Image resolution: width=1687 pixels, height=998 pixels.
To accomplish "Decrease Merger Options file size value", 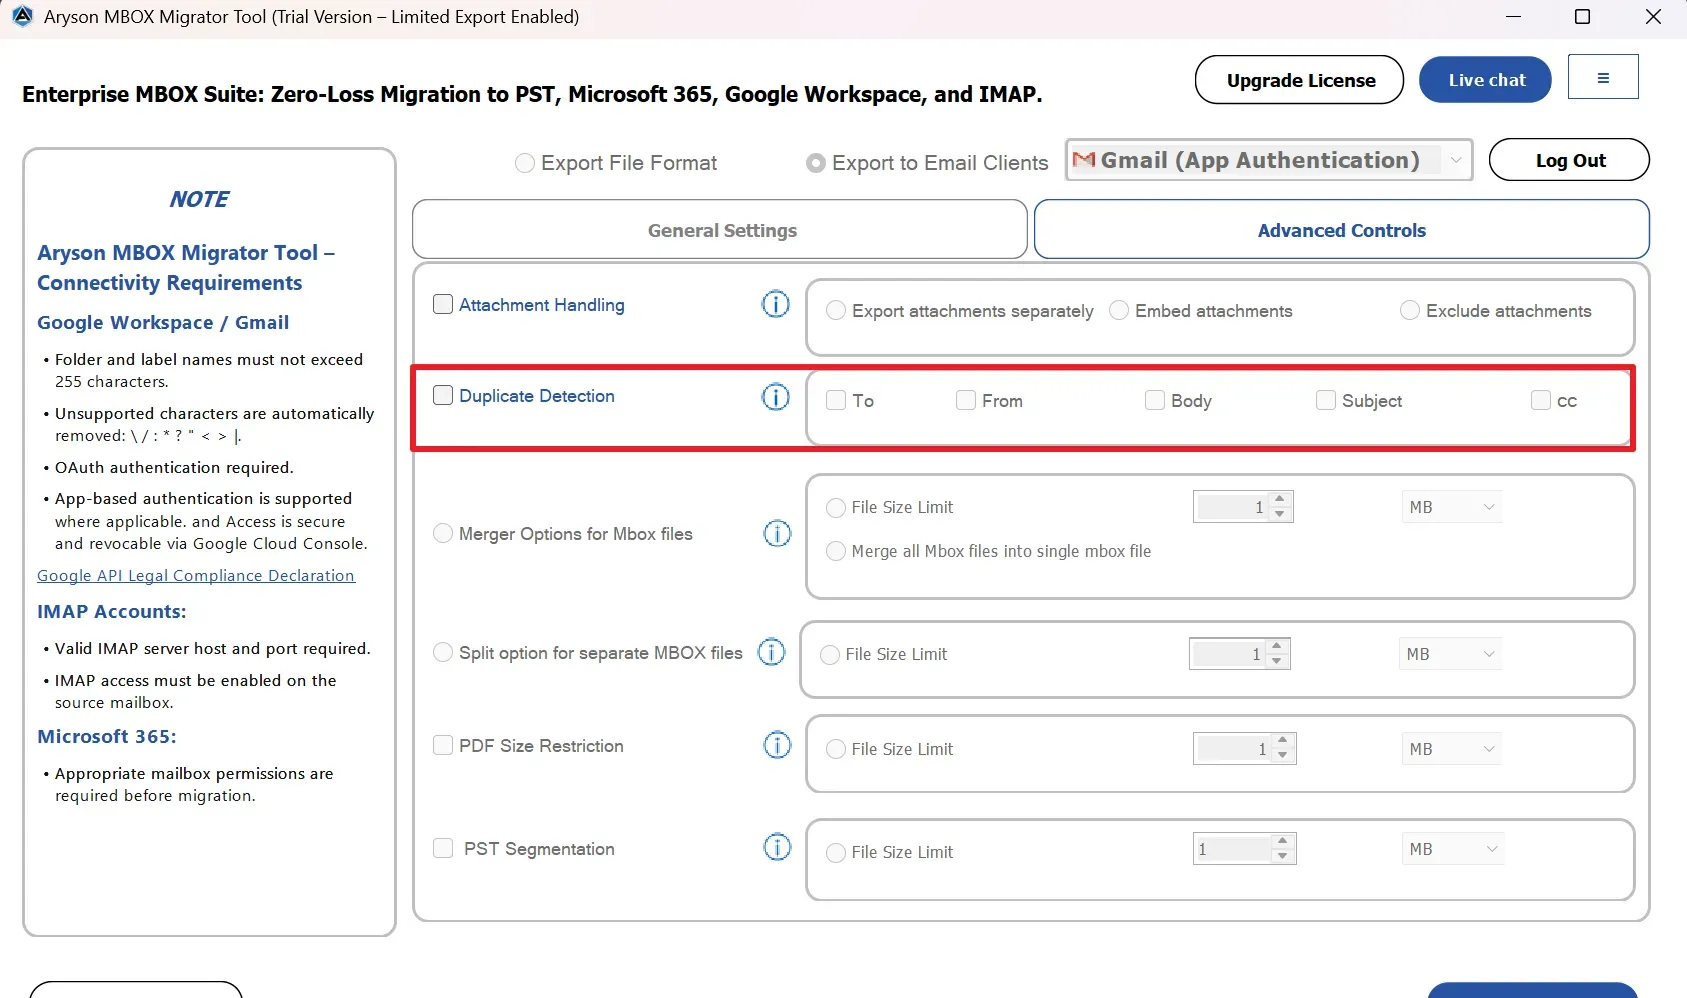I will [1280, 514].
